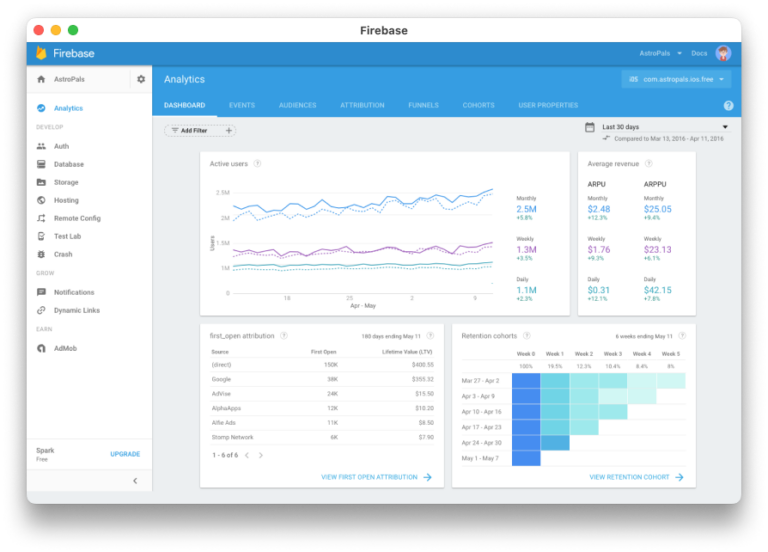768x552 pixels.
Task: Expand the AstroPals project dropdown in header
Action: [x=660, y=53]
